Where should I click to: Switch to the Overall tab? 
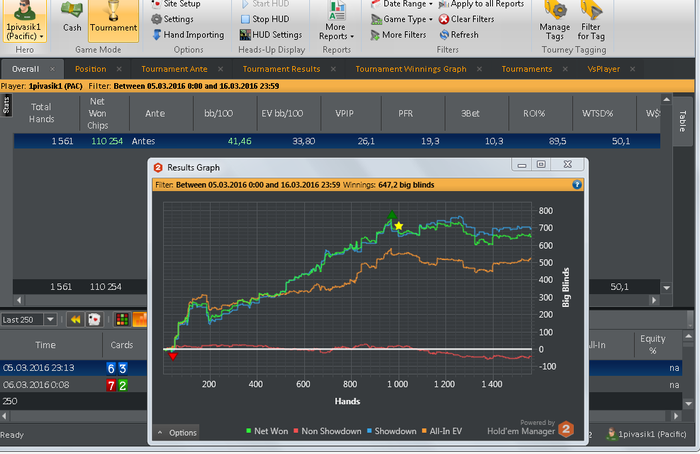point(26,69)
